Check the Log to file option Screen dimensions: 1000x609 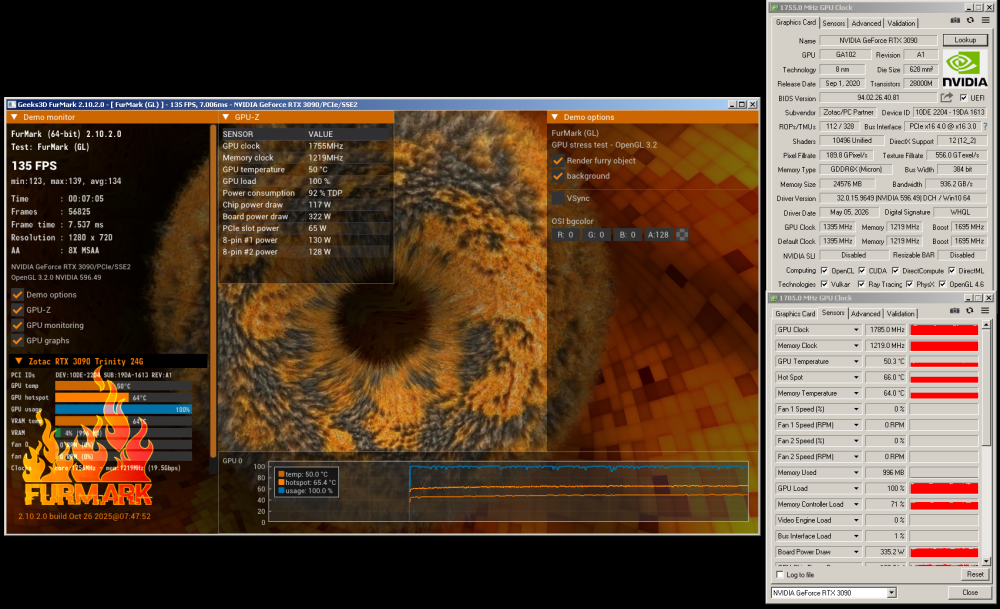pos(779,575)
